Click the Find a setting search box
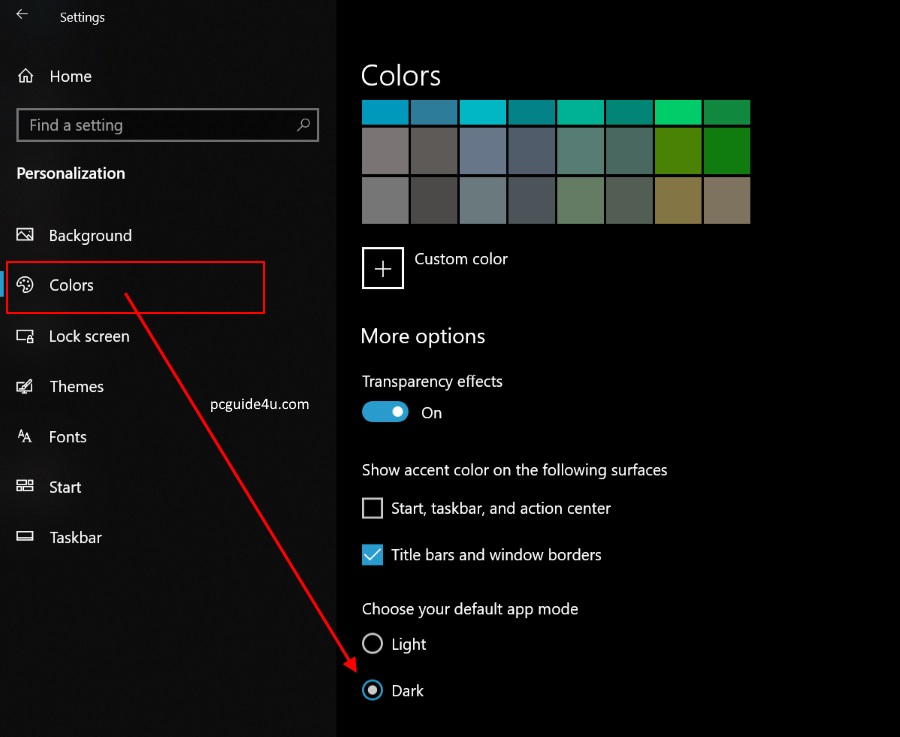The image size is (900, 737). (155, 125)
